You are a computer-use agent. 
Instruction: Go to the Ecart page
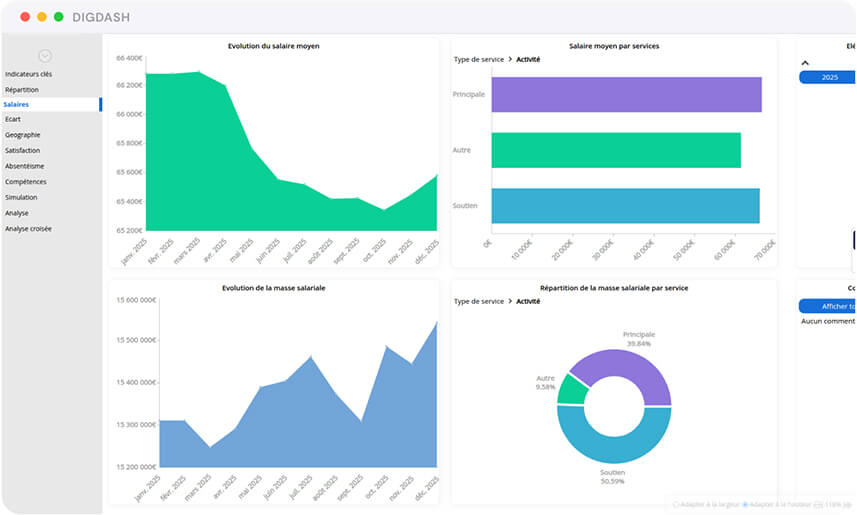click(x=13, y=119)
